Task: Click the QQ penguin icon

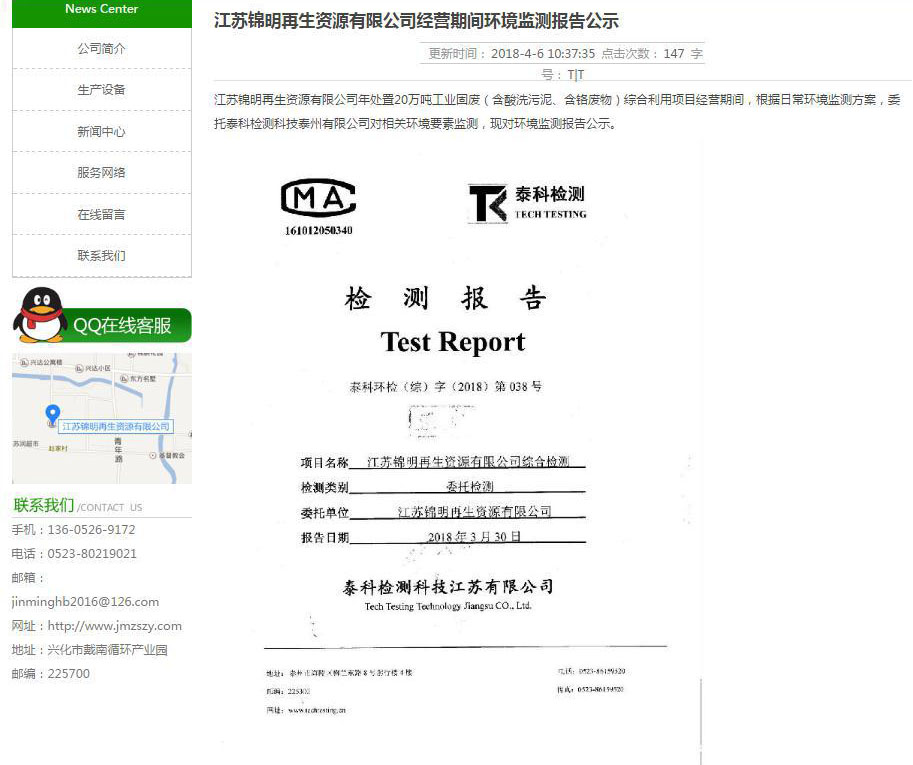Action: click(40, 315)
